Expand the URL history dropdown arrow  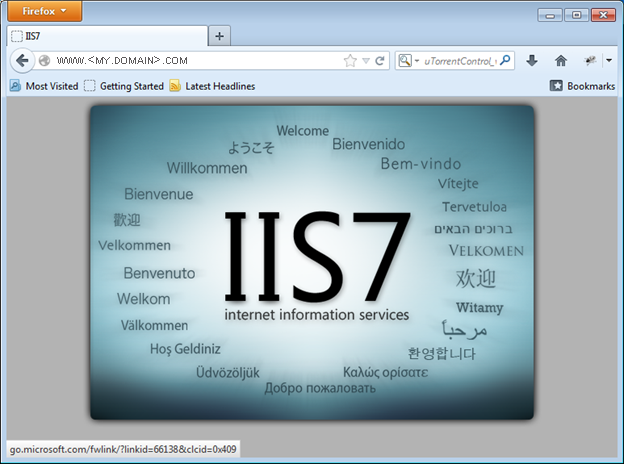[x=366, y=61]
